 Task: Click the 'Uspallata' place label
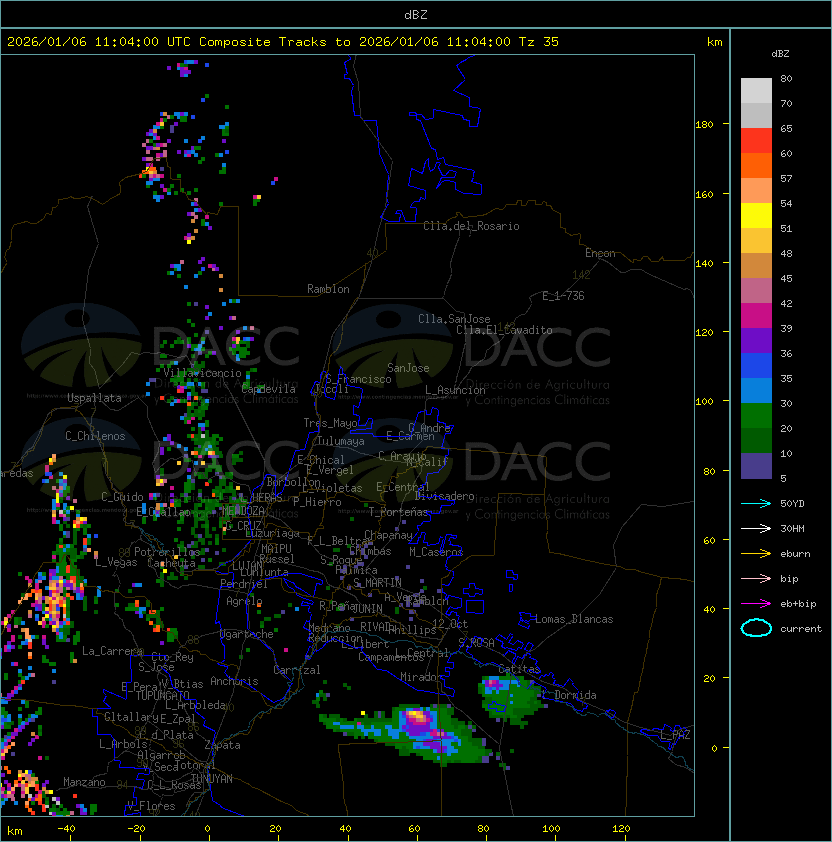[x=94, y=398]
